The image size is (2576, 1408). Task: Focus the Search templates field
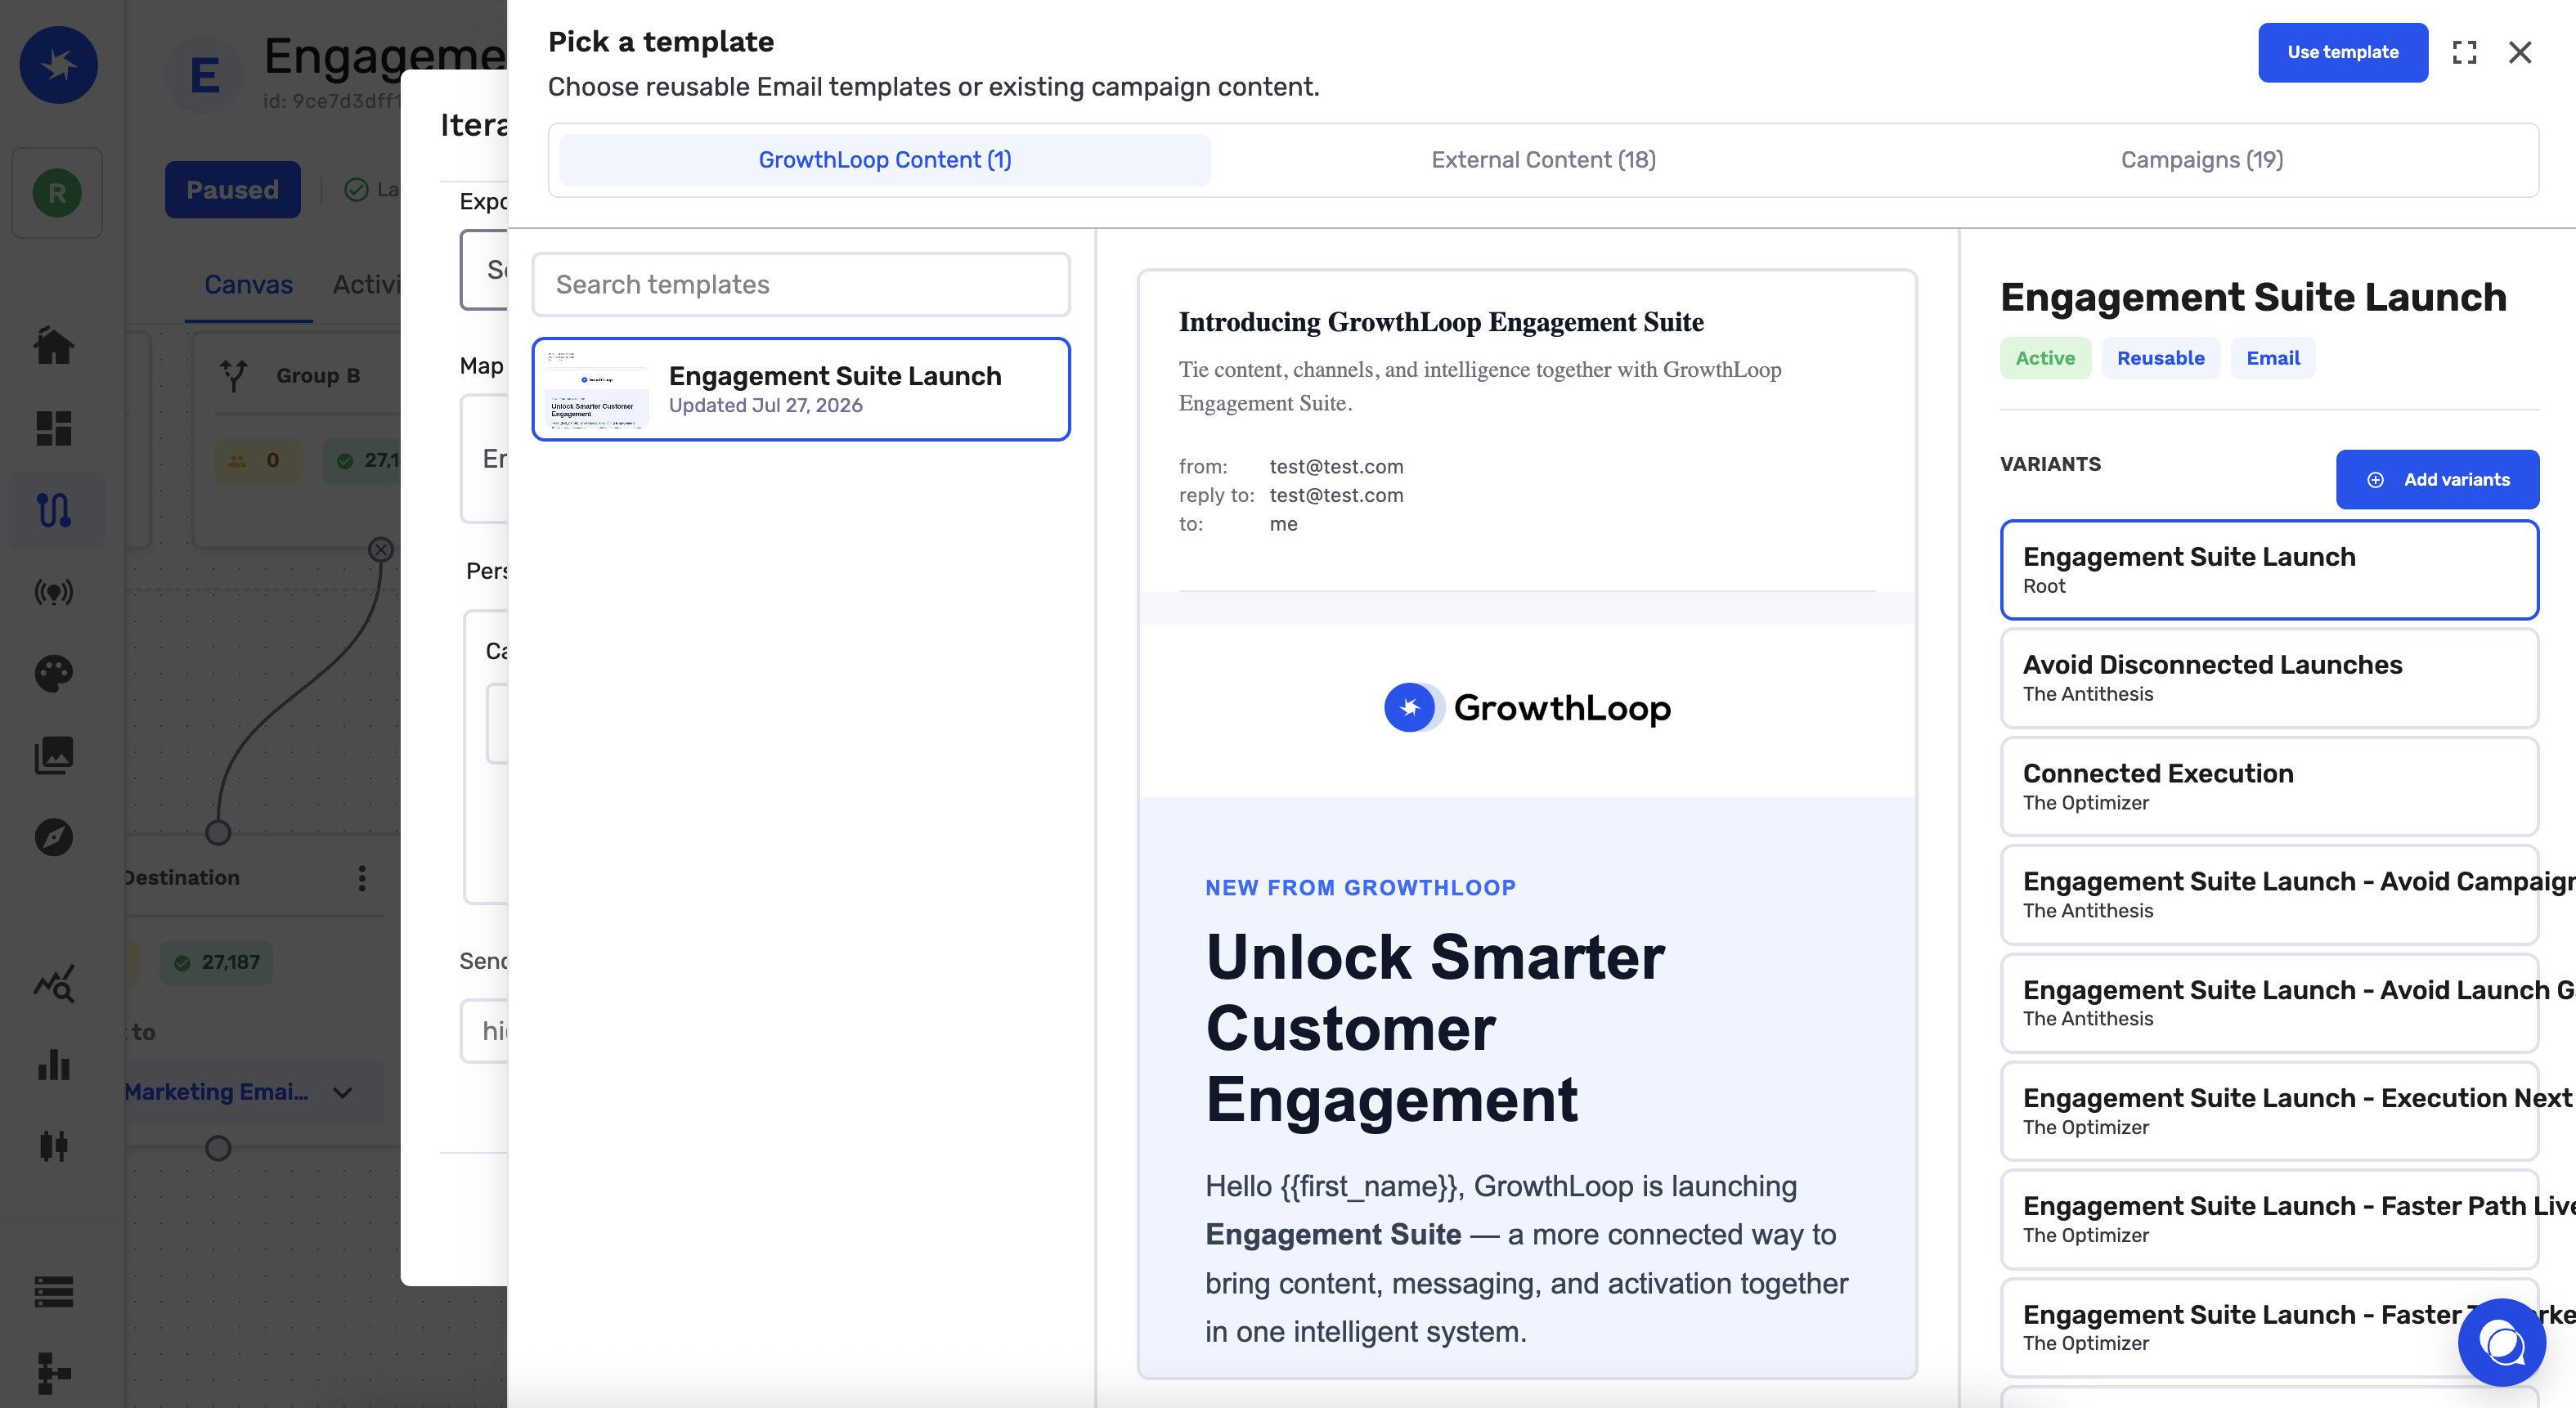tap(801, 284)
